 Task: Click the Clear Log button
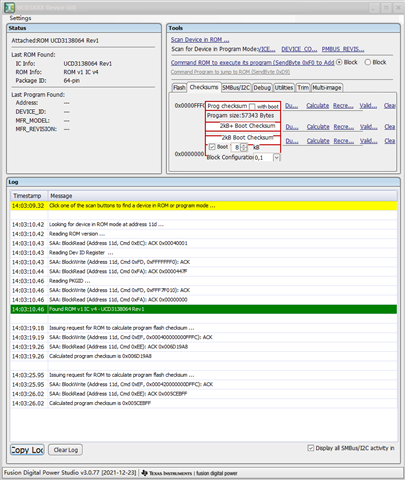(x=66, y=450)
